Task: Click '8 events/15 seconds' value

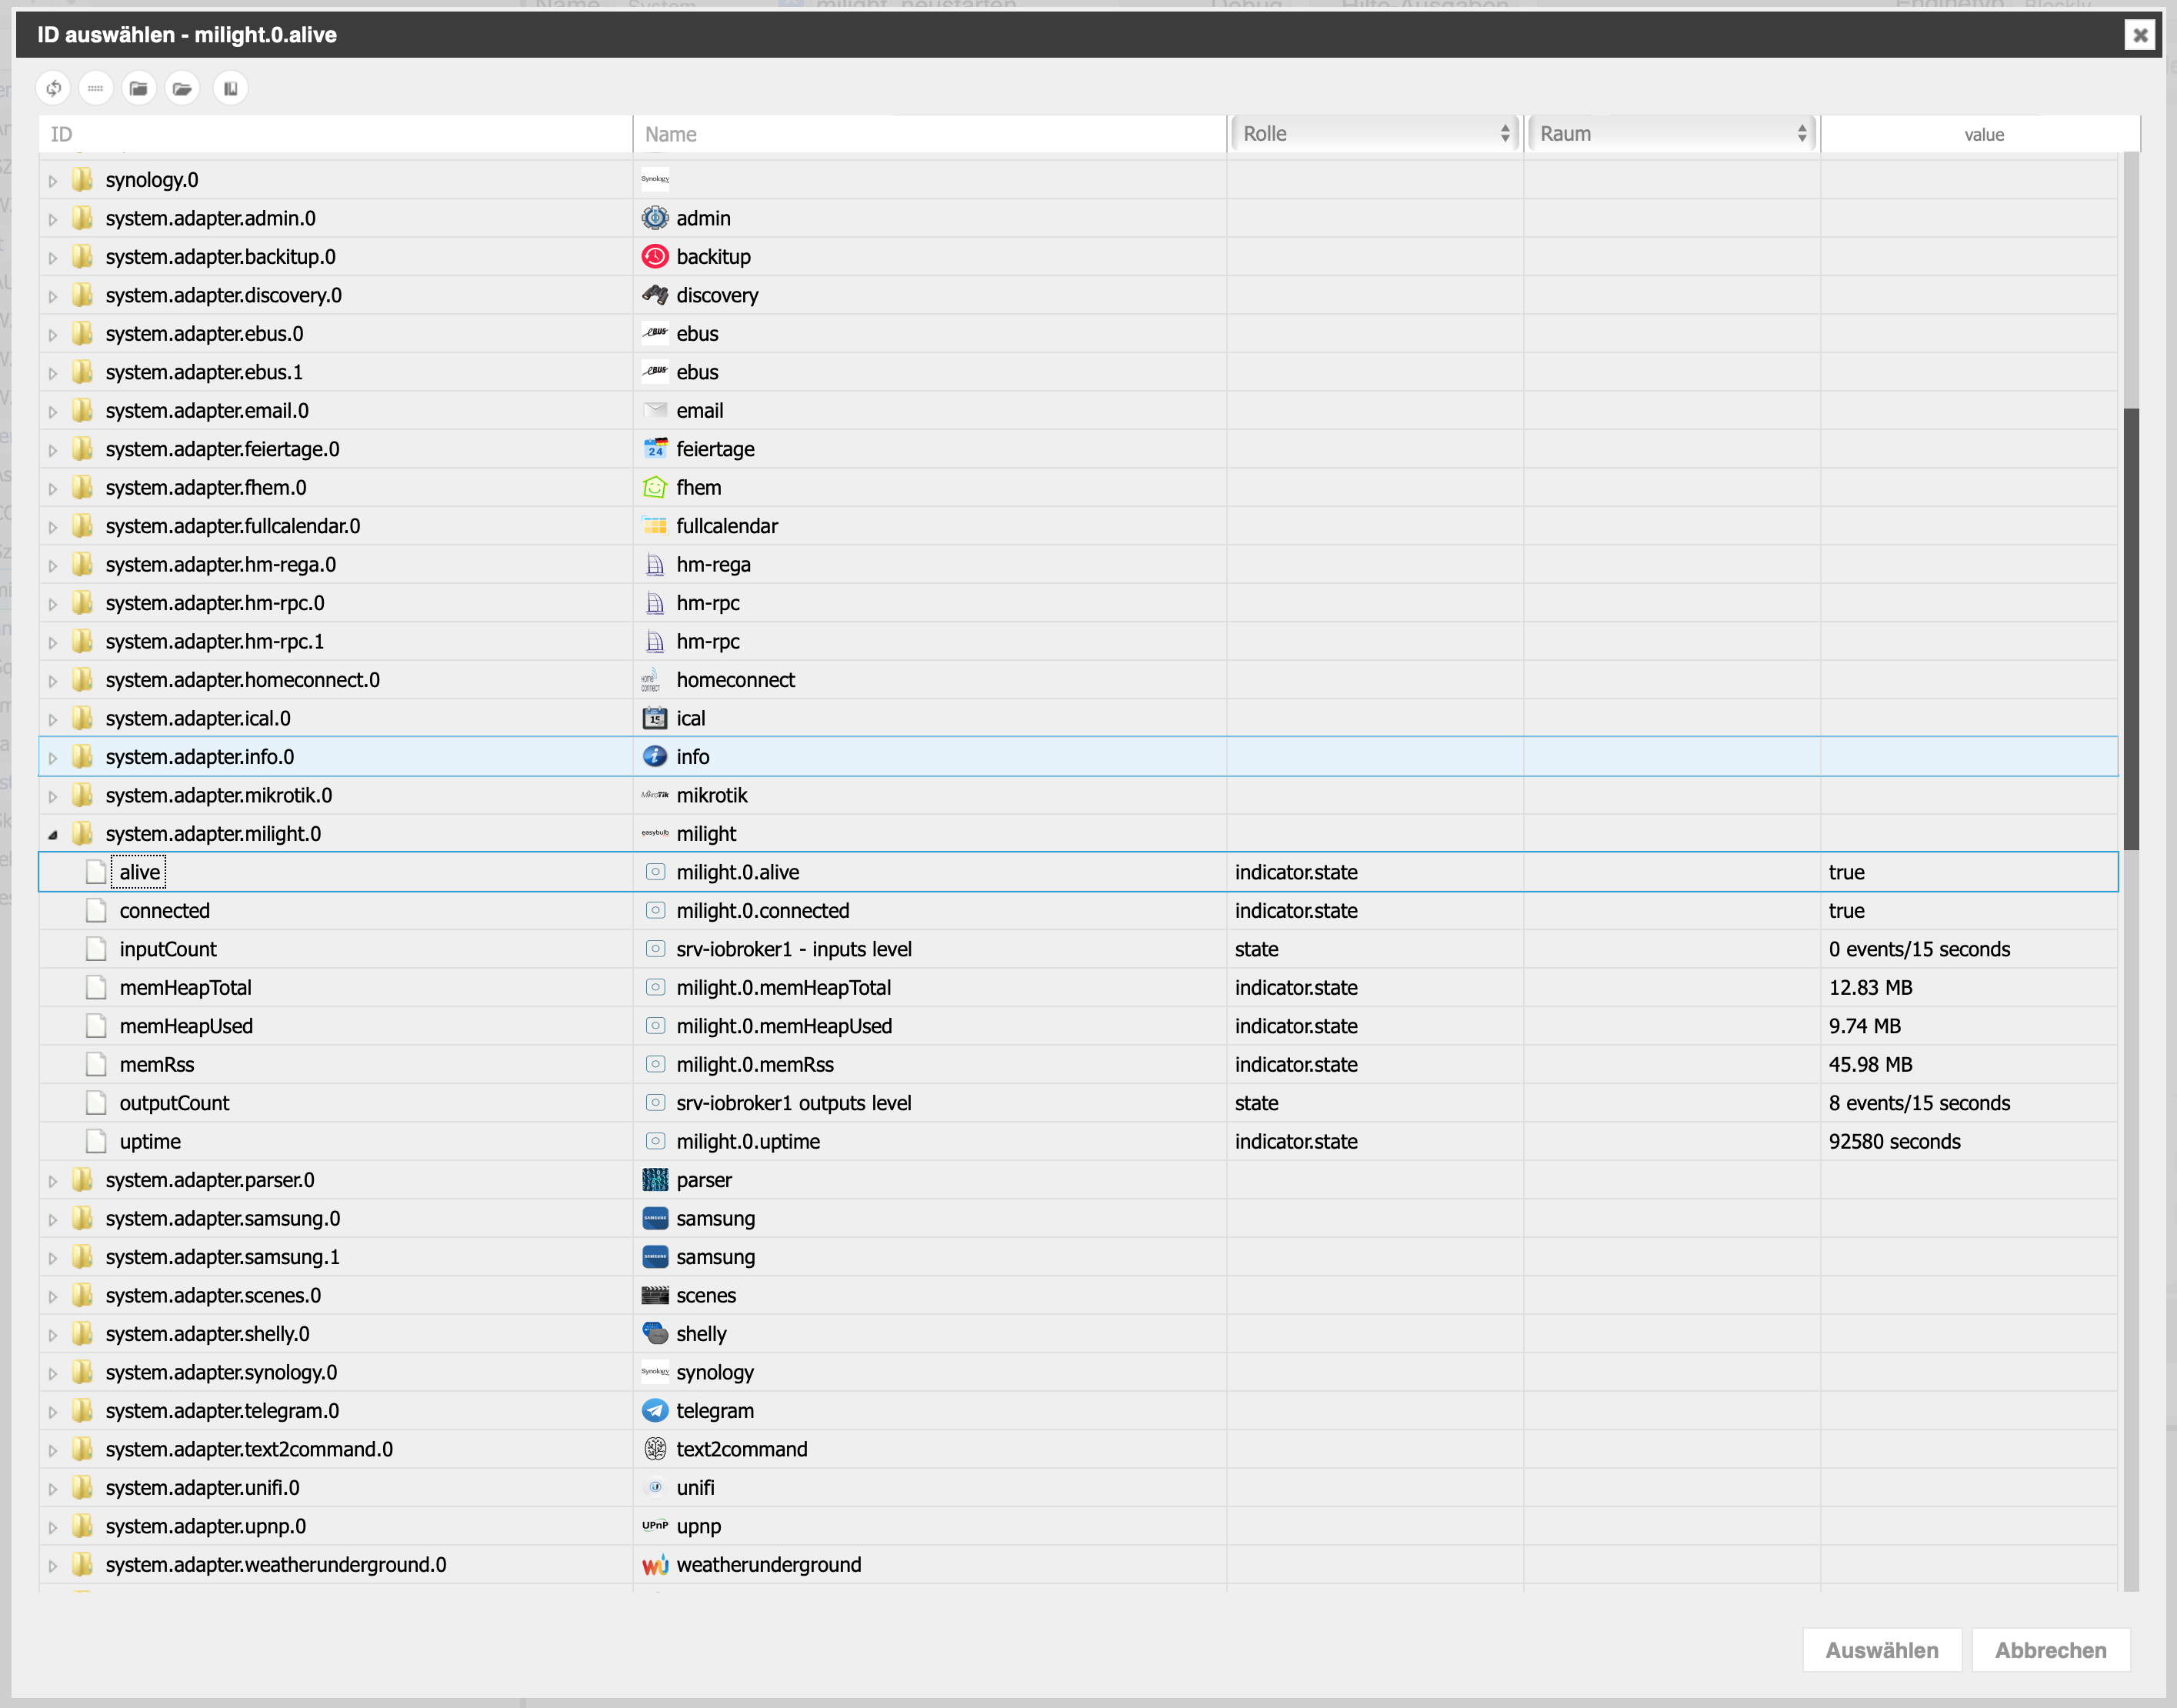Action: (1919, 1103)
